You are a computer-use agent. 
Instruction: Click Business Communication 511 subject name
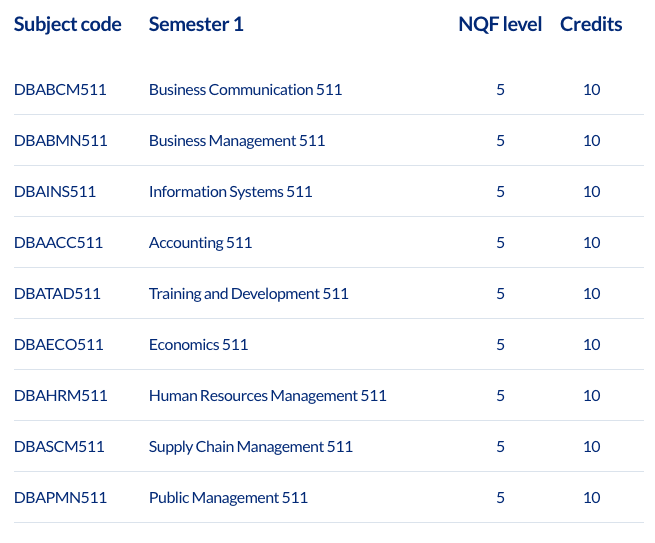246,90
